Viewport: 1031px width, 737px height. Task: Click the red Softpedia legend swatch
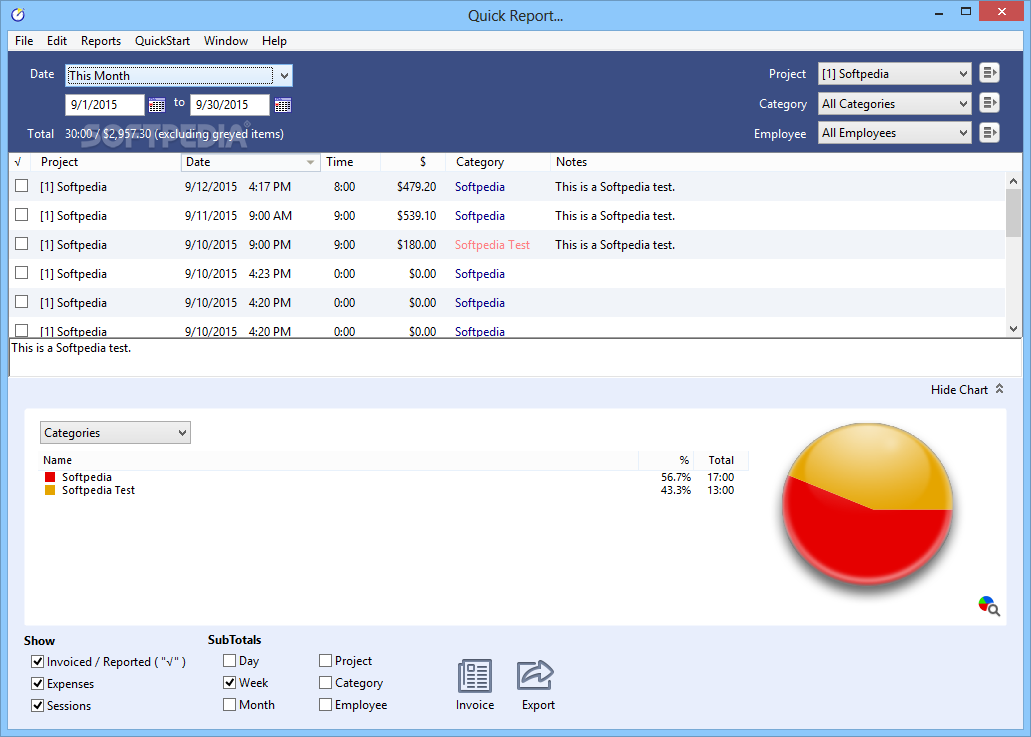click(x=50, y=477)
